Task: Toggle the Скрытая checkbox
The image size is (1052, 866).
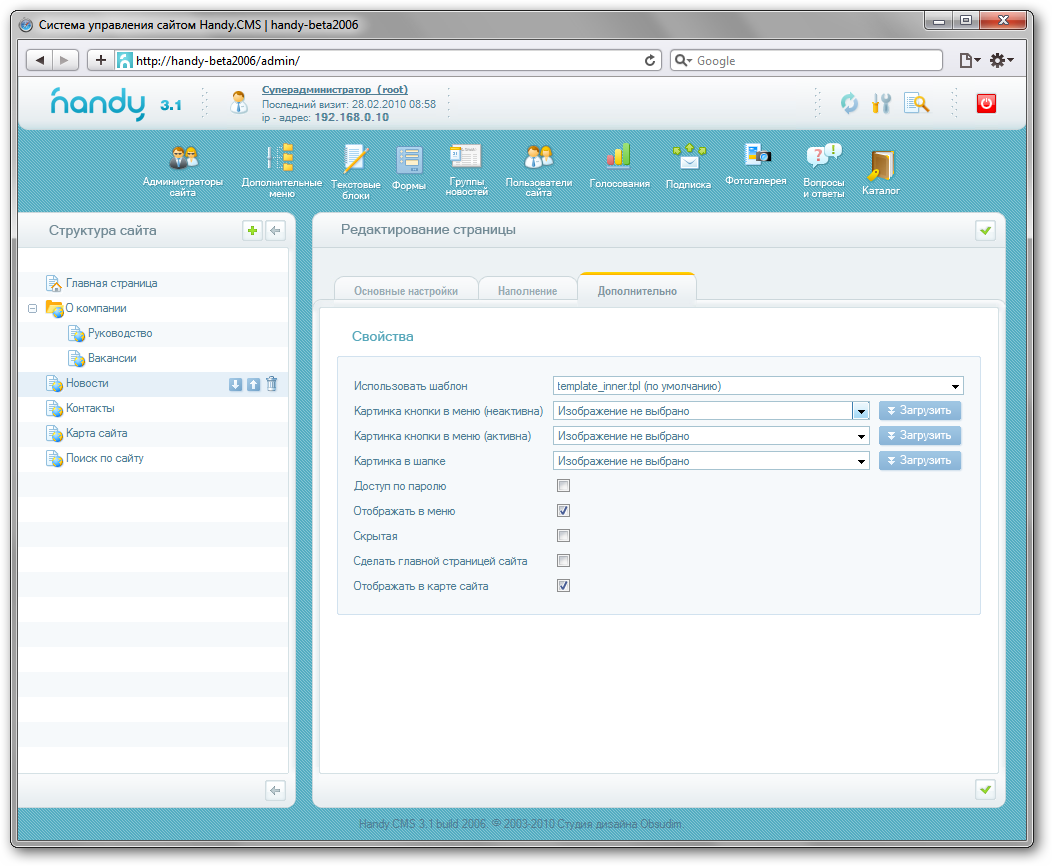Action: tap(563, 536)
